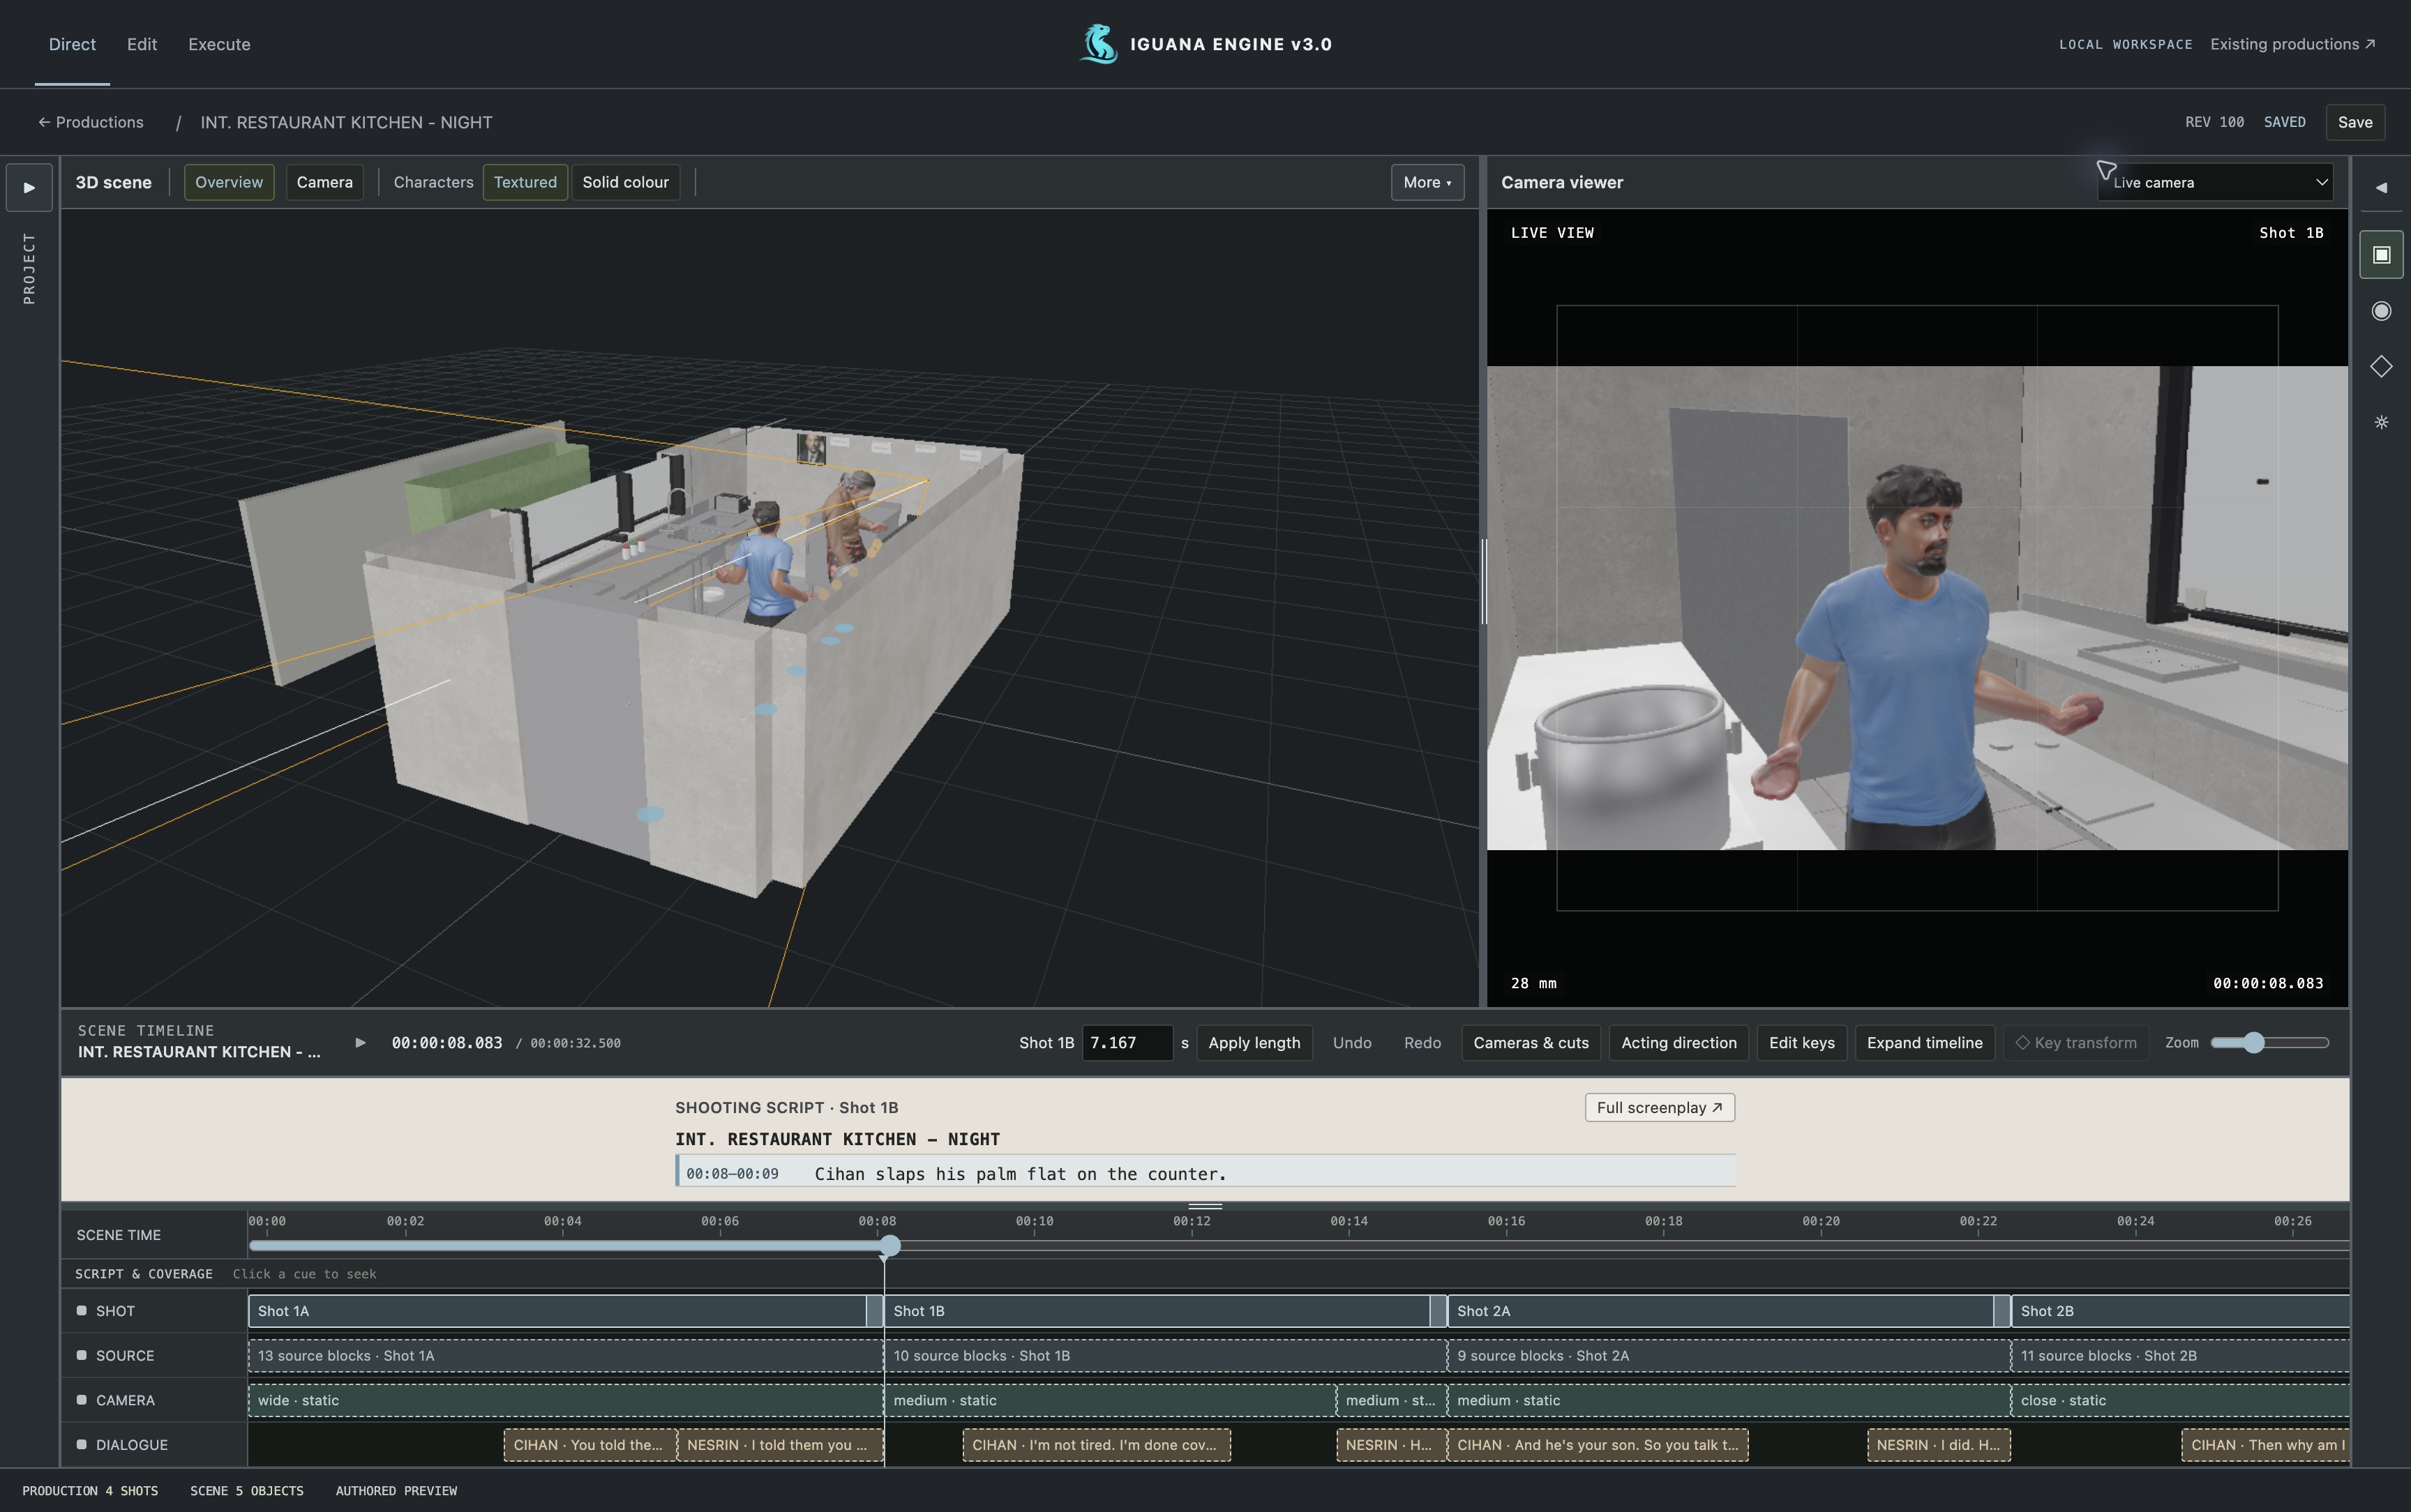Screen dimensions: 2411x1512
Task: Click Edit keys button
Action: point(1801,1042)
